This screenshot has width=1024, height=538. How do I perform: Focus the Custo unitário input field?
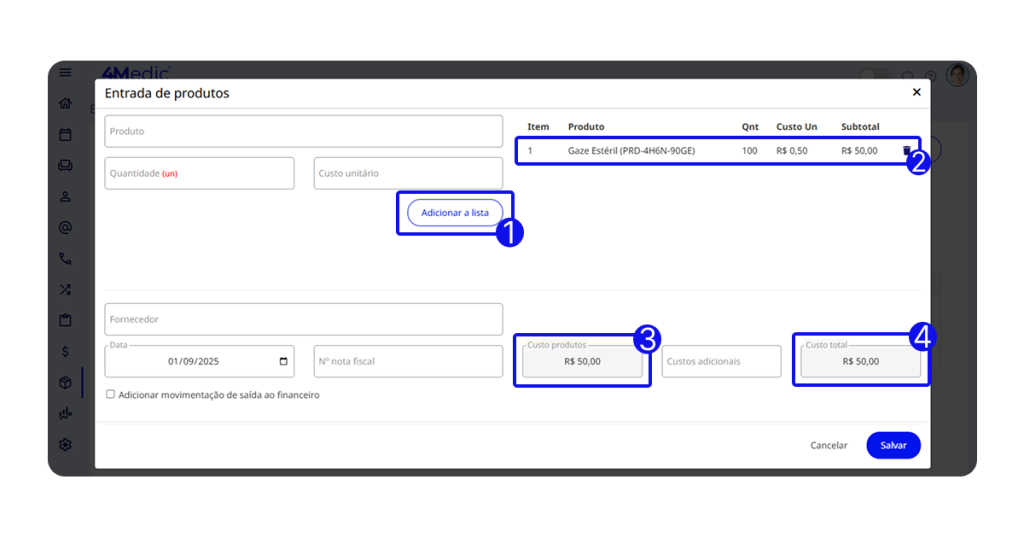[x=408, y=173]
